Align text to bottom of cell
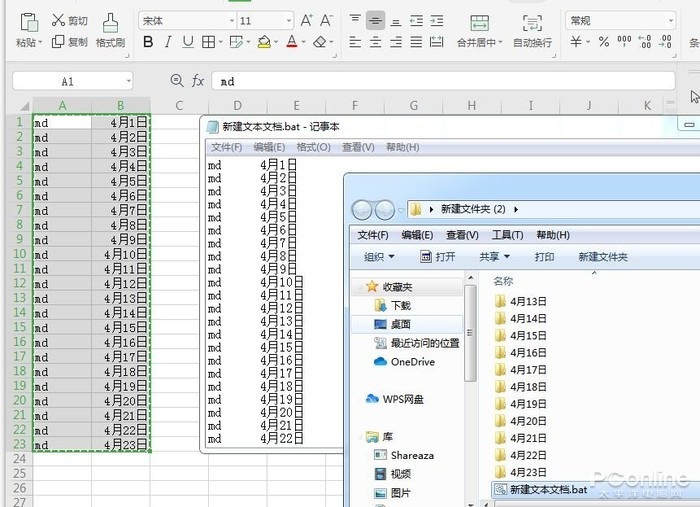The image size is (700, 507). [396, 21]
